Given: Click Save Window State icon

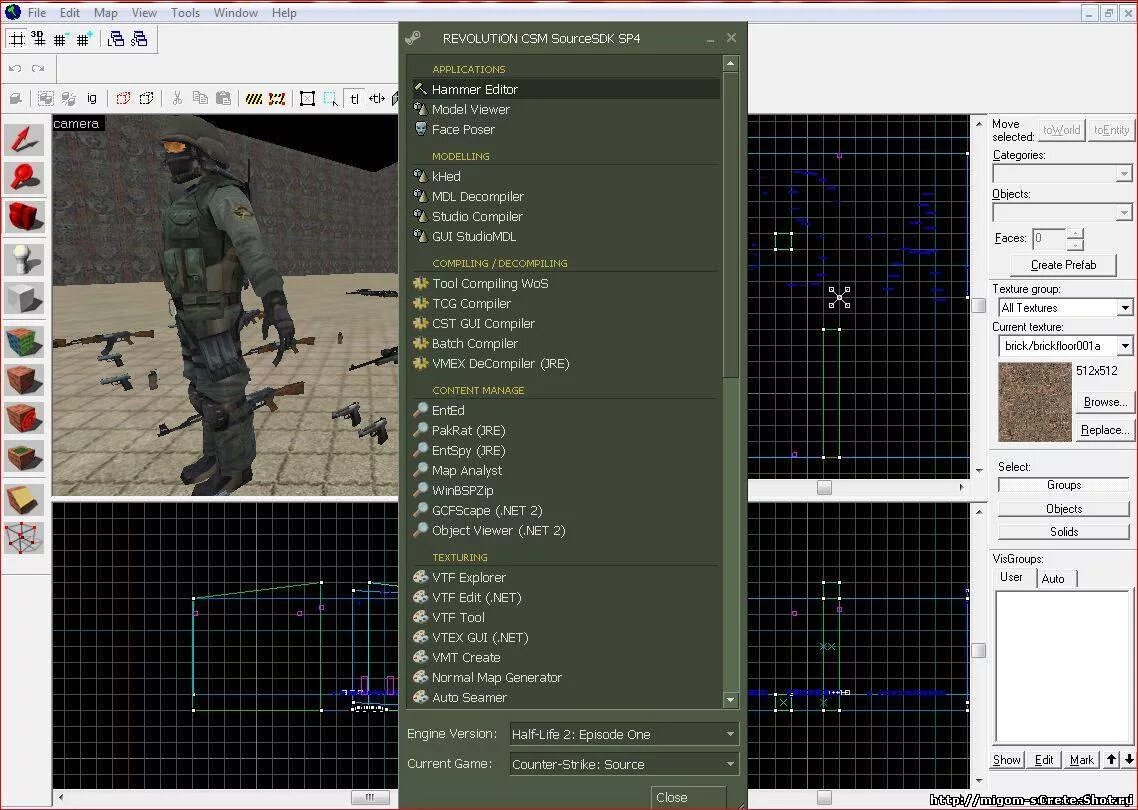Looking at the screenshot, I should pyautogui.click(x=139, y=39).
